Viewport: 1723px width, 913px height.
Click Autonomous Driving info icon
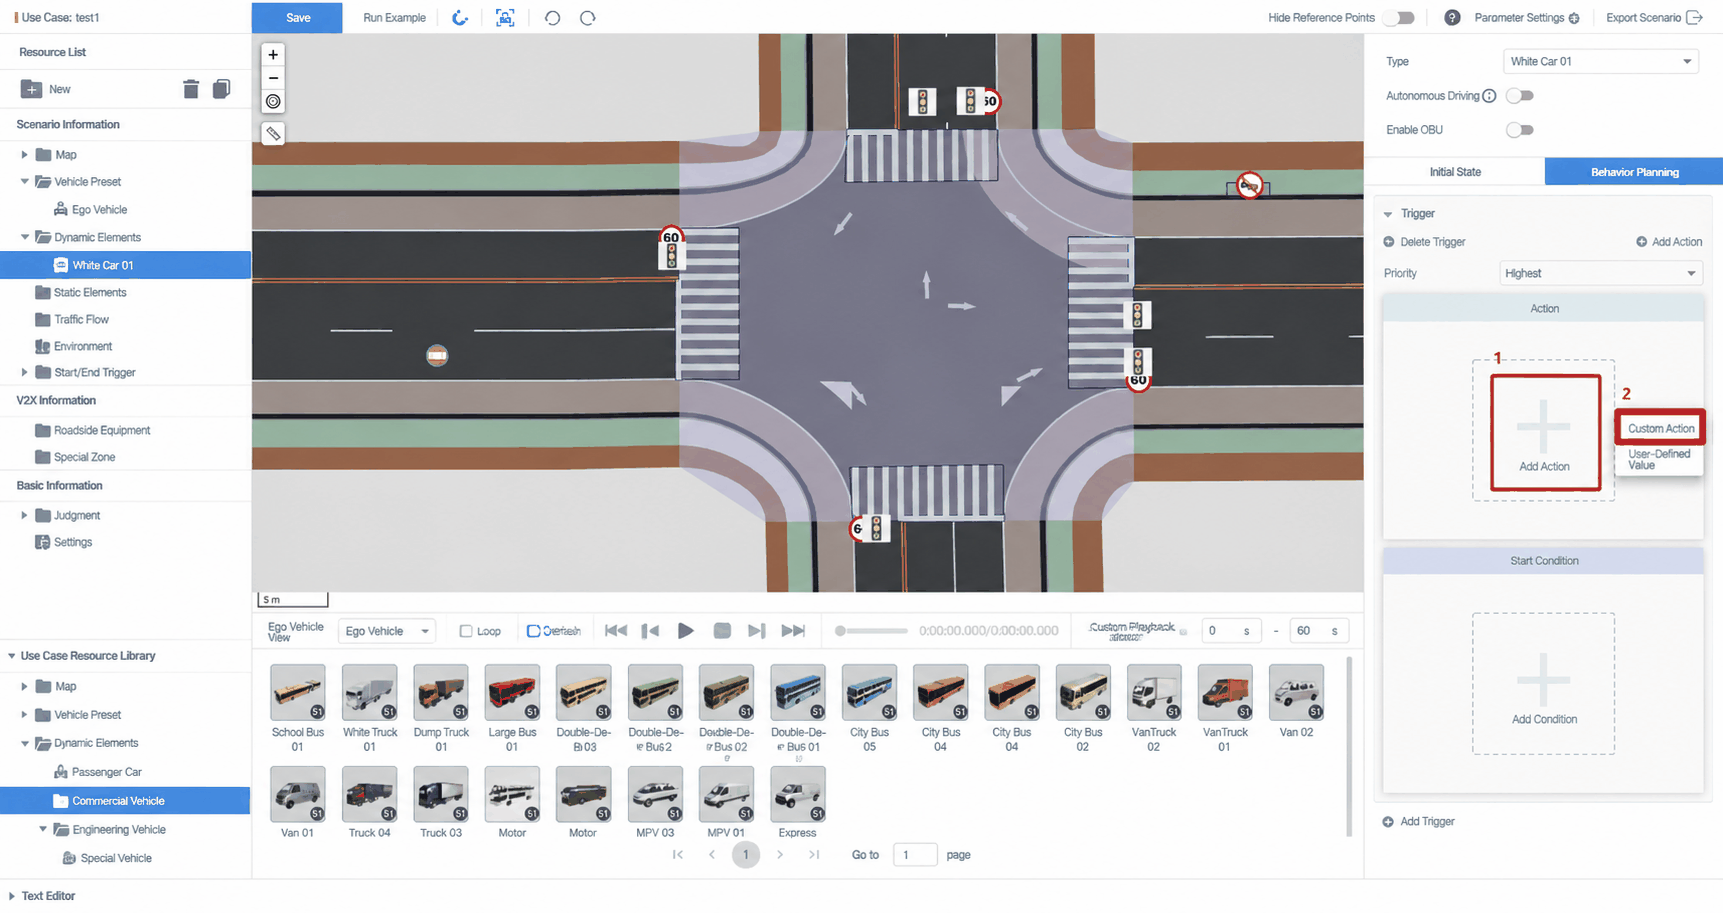point(1489,96)
